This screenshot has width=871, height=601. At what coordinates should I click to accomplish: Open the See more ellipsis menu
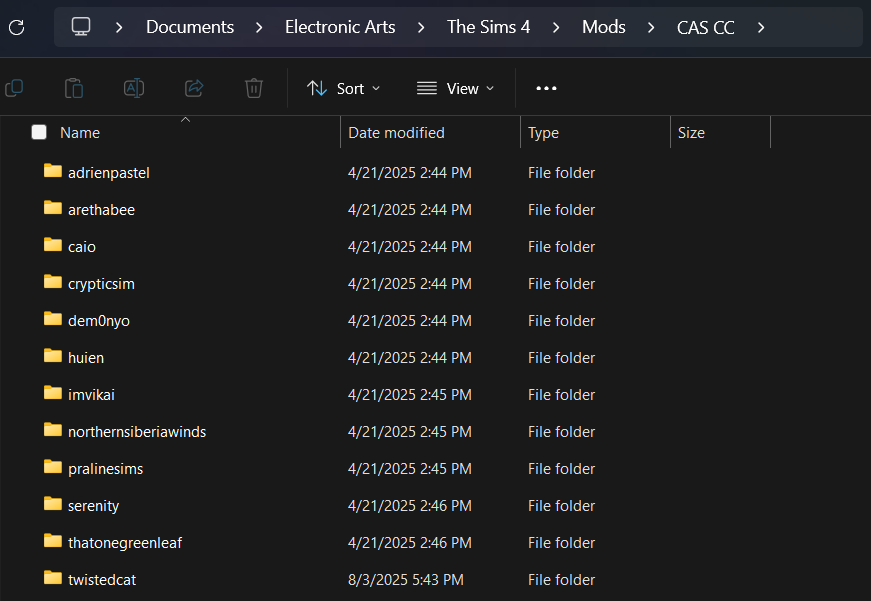pyautogui.click(x=546, y=88)
